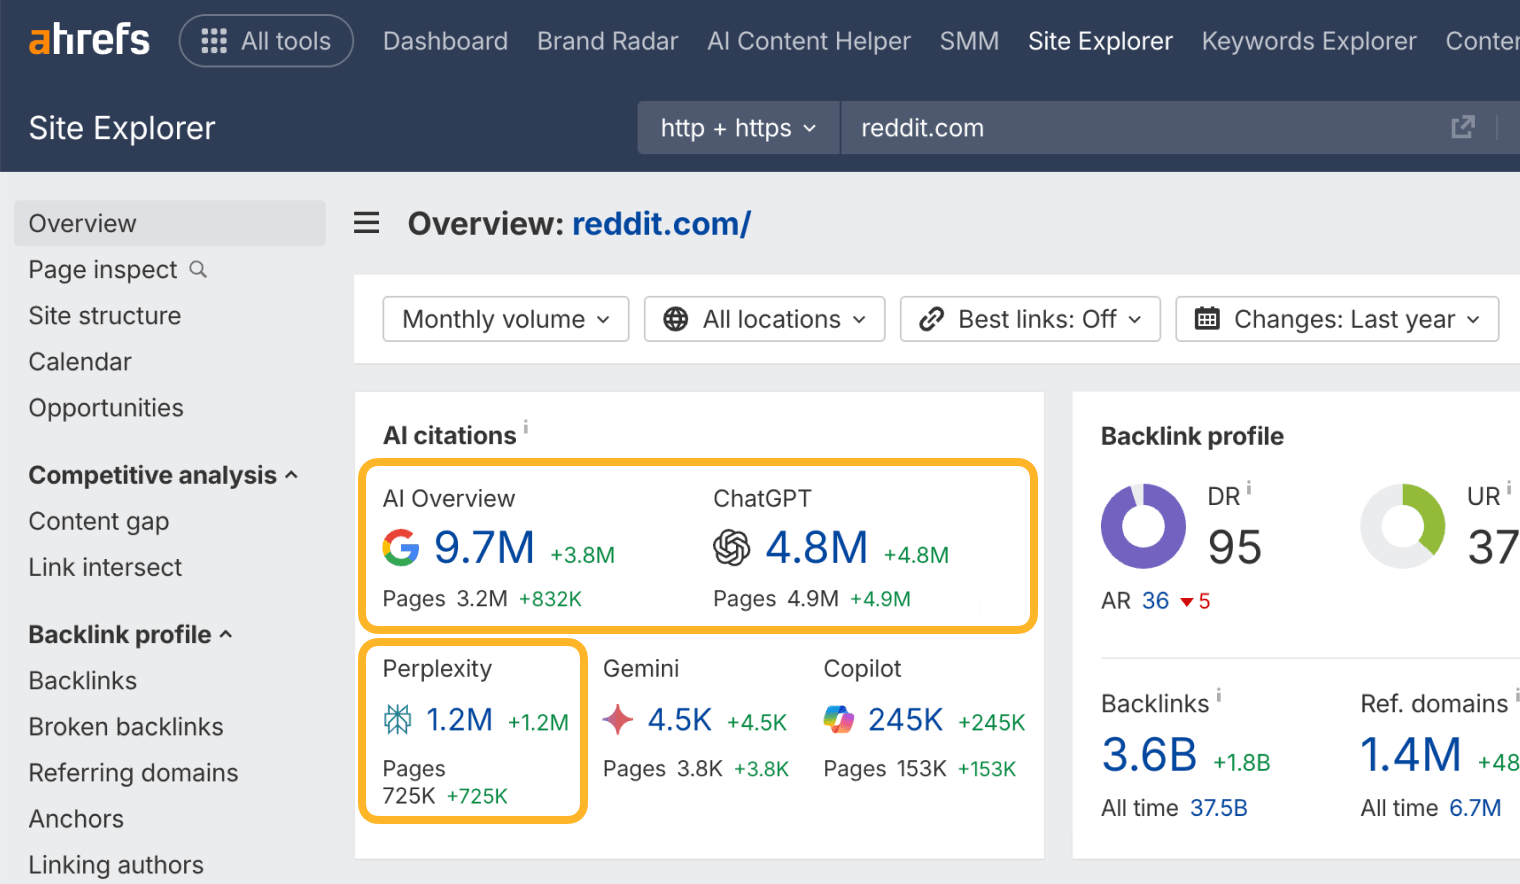Open AI Content Helper
This screenshot has width=1520, height=884.
[x=808, y=41]
